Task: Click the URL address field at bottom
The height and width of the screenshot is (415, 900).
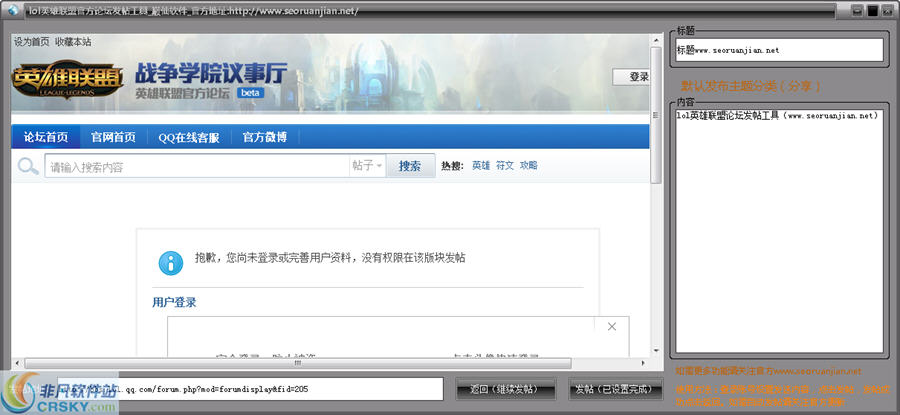Action: [250, 389]
